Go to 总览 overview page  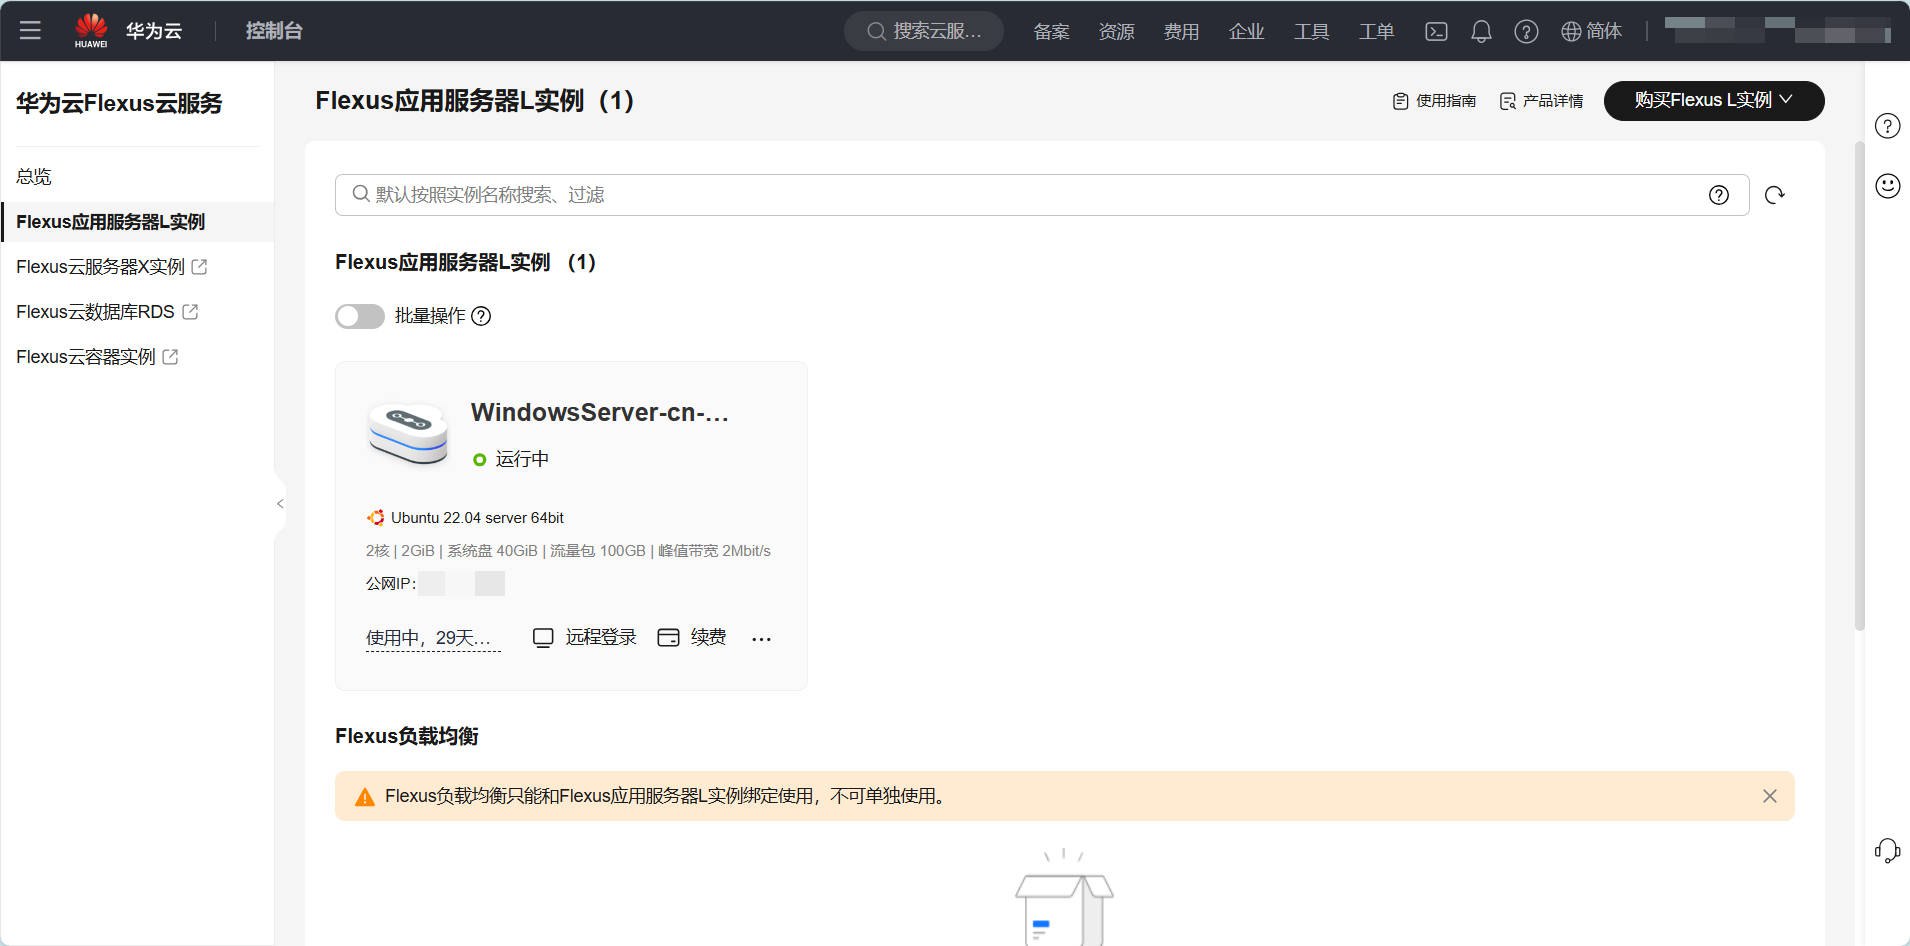pos(34,176)
